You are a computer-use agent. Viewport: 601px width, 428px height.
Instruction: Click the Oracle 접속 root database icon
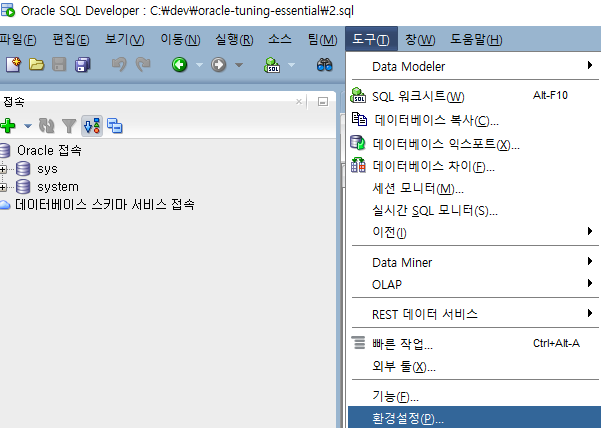click(x=5, y=150)
